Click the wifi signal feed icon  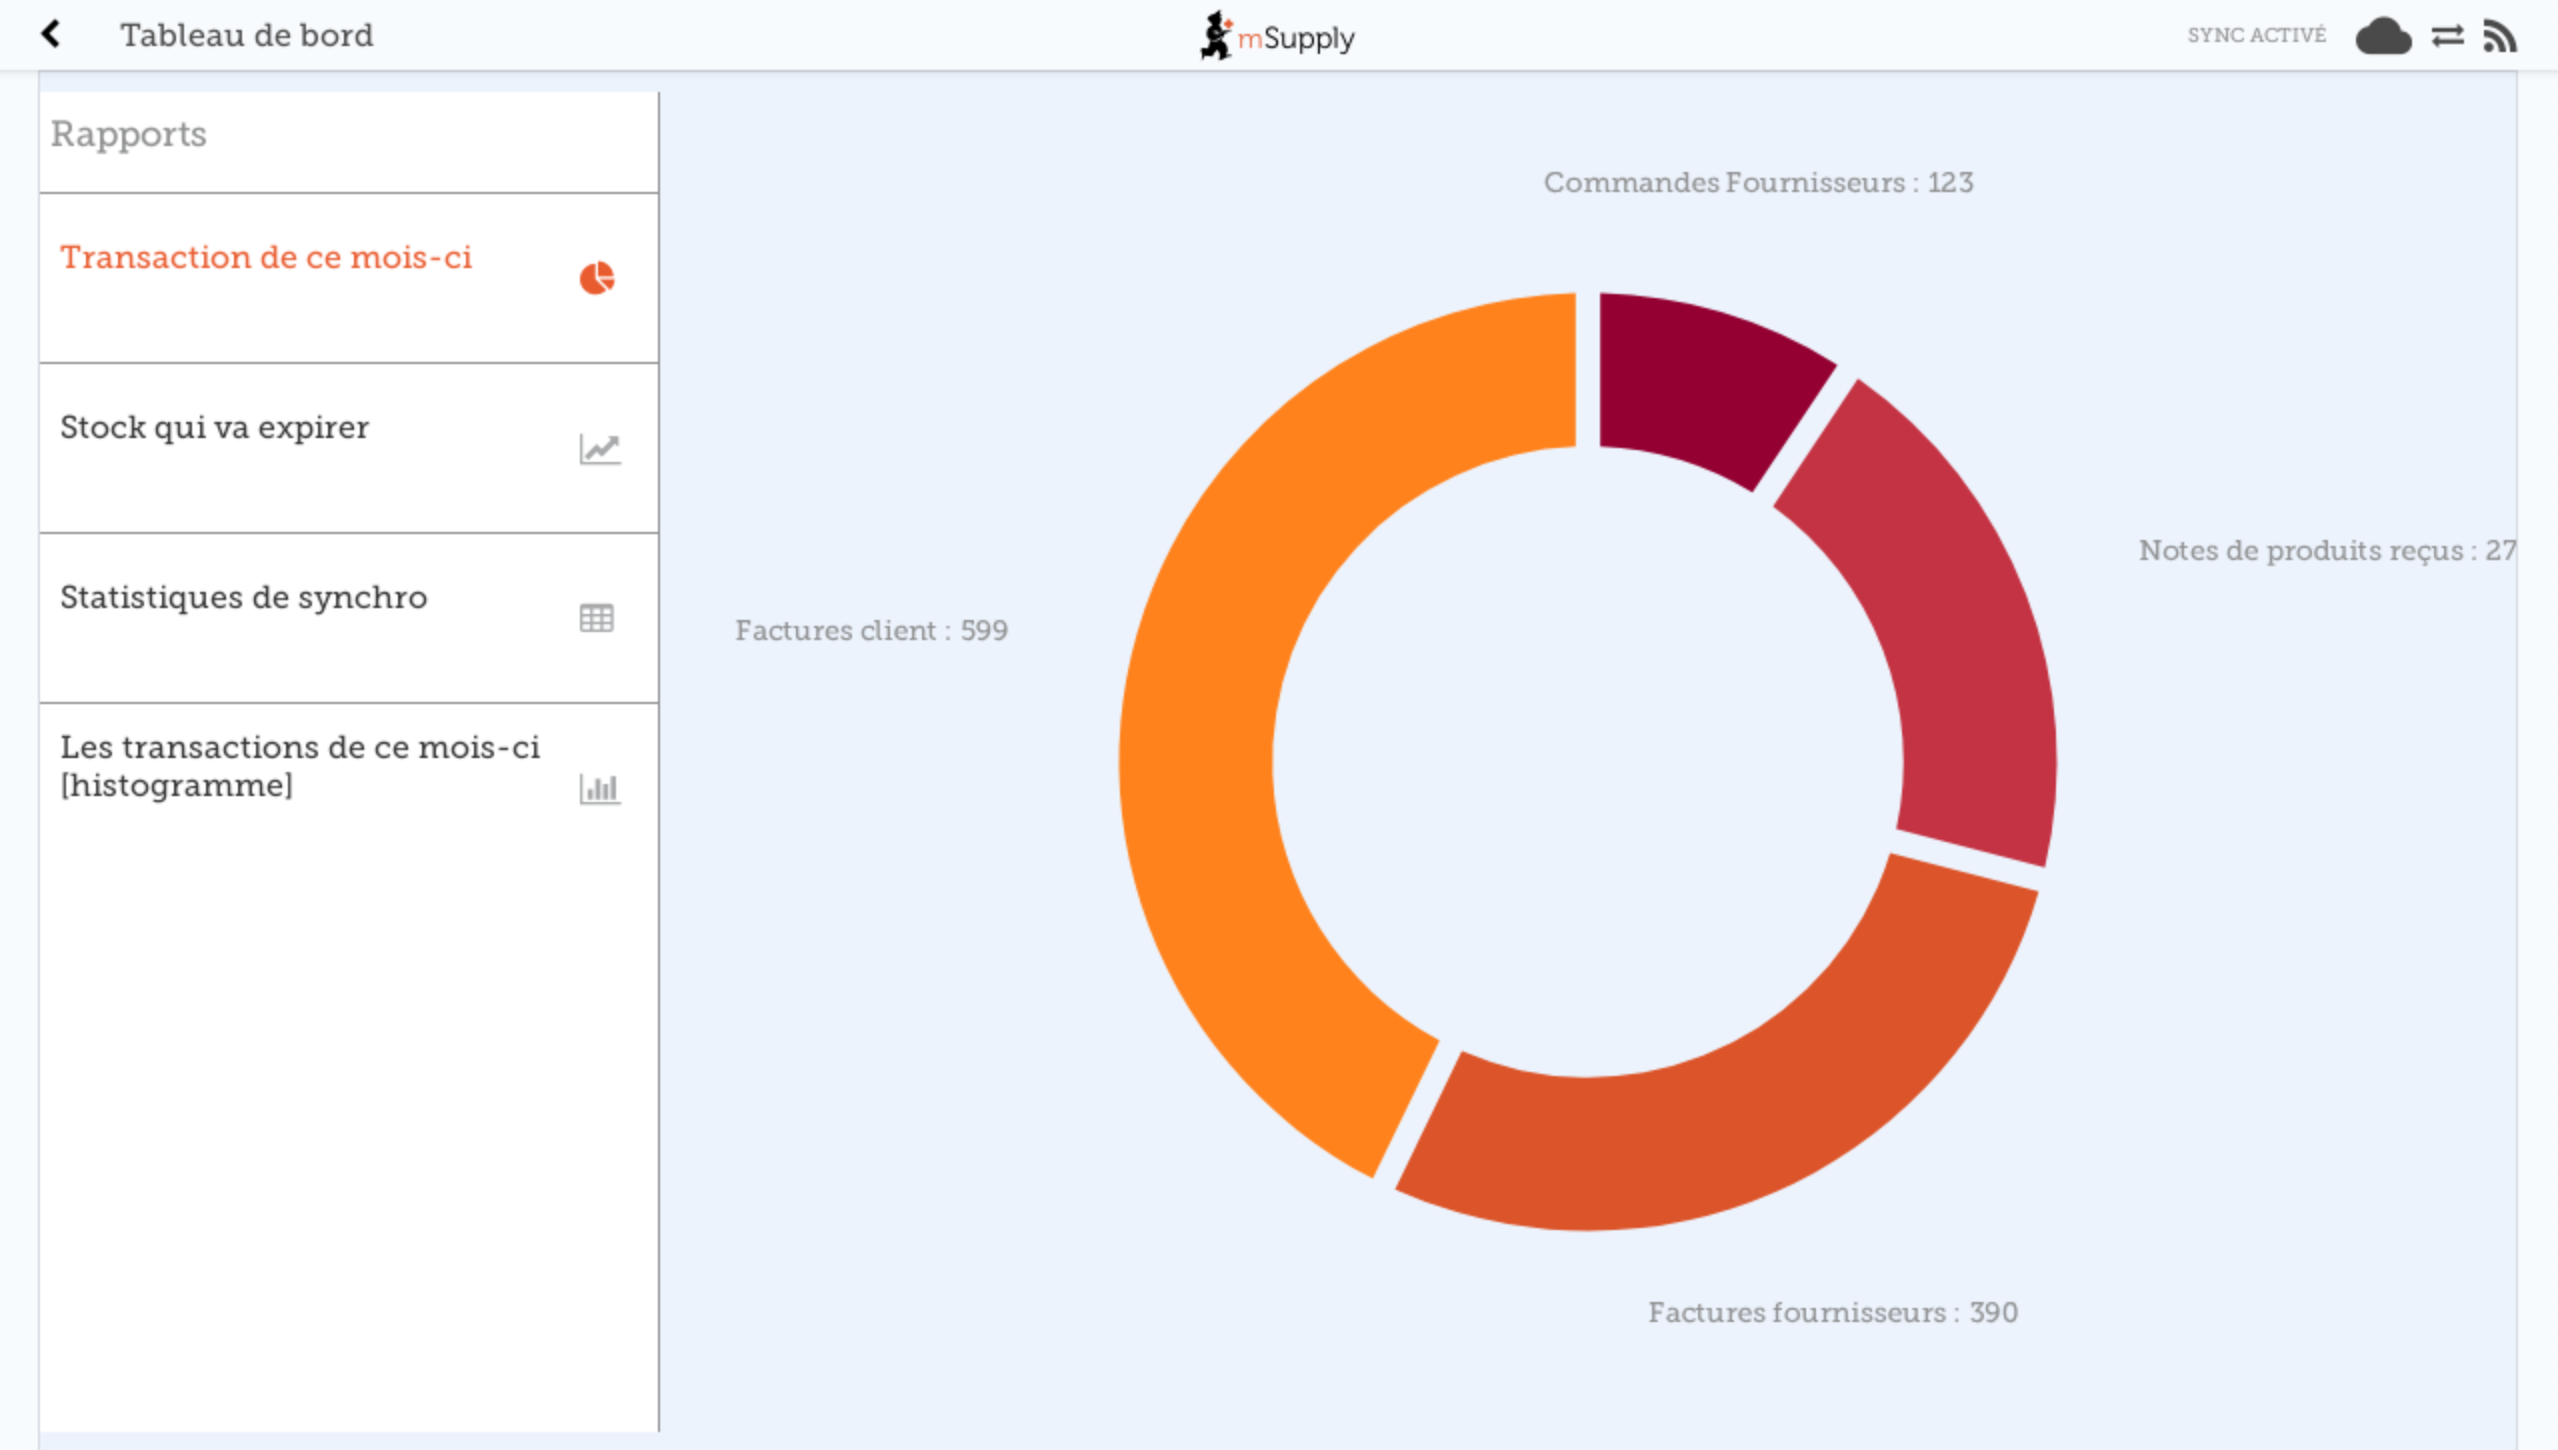2499,37
